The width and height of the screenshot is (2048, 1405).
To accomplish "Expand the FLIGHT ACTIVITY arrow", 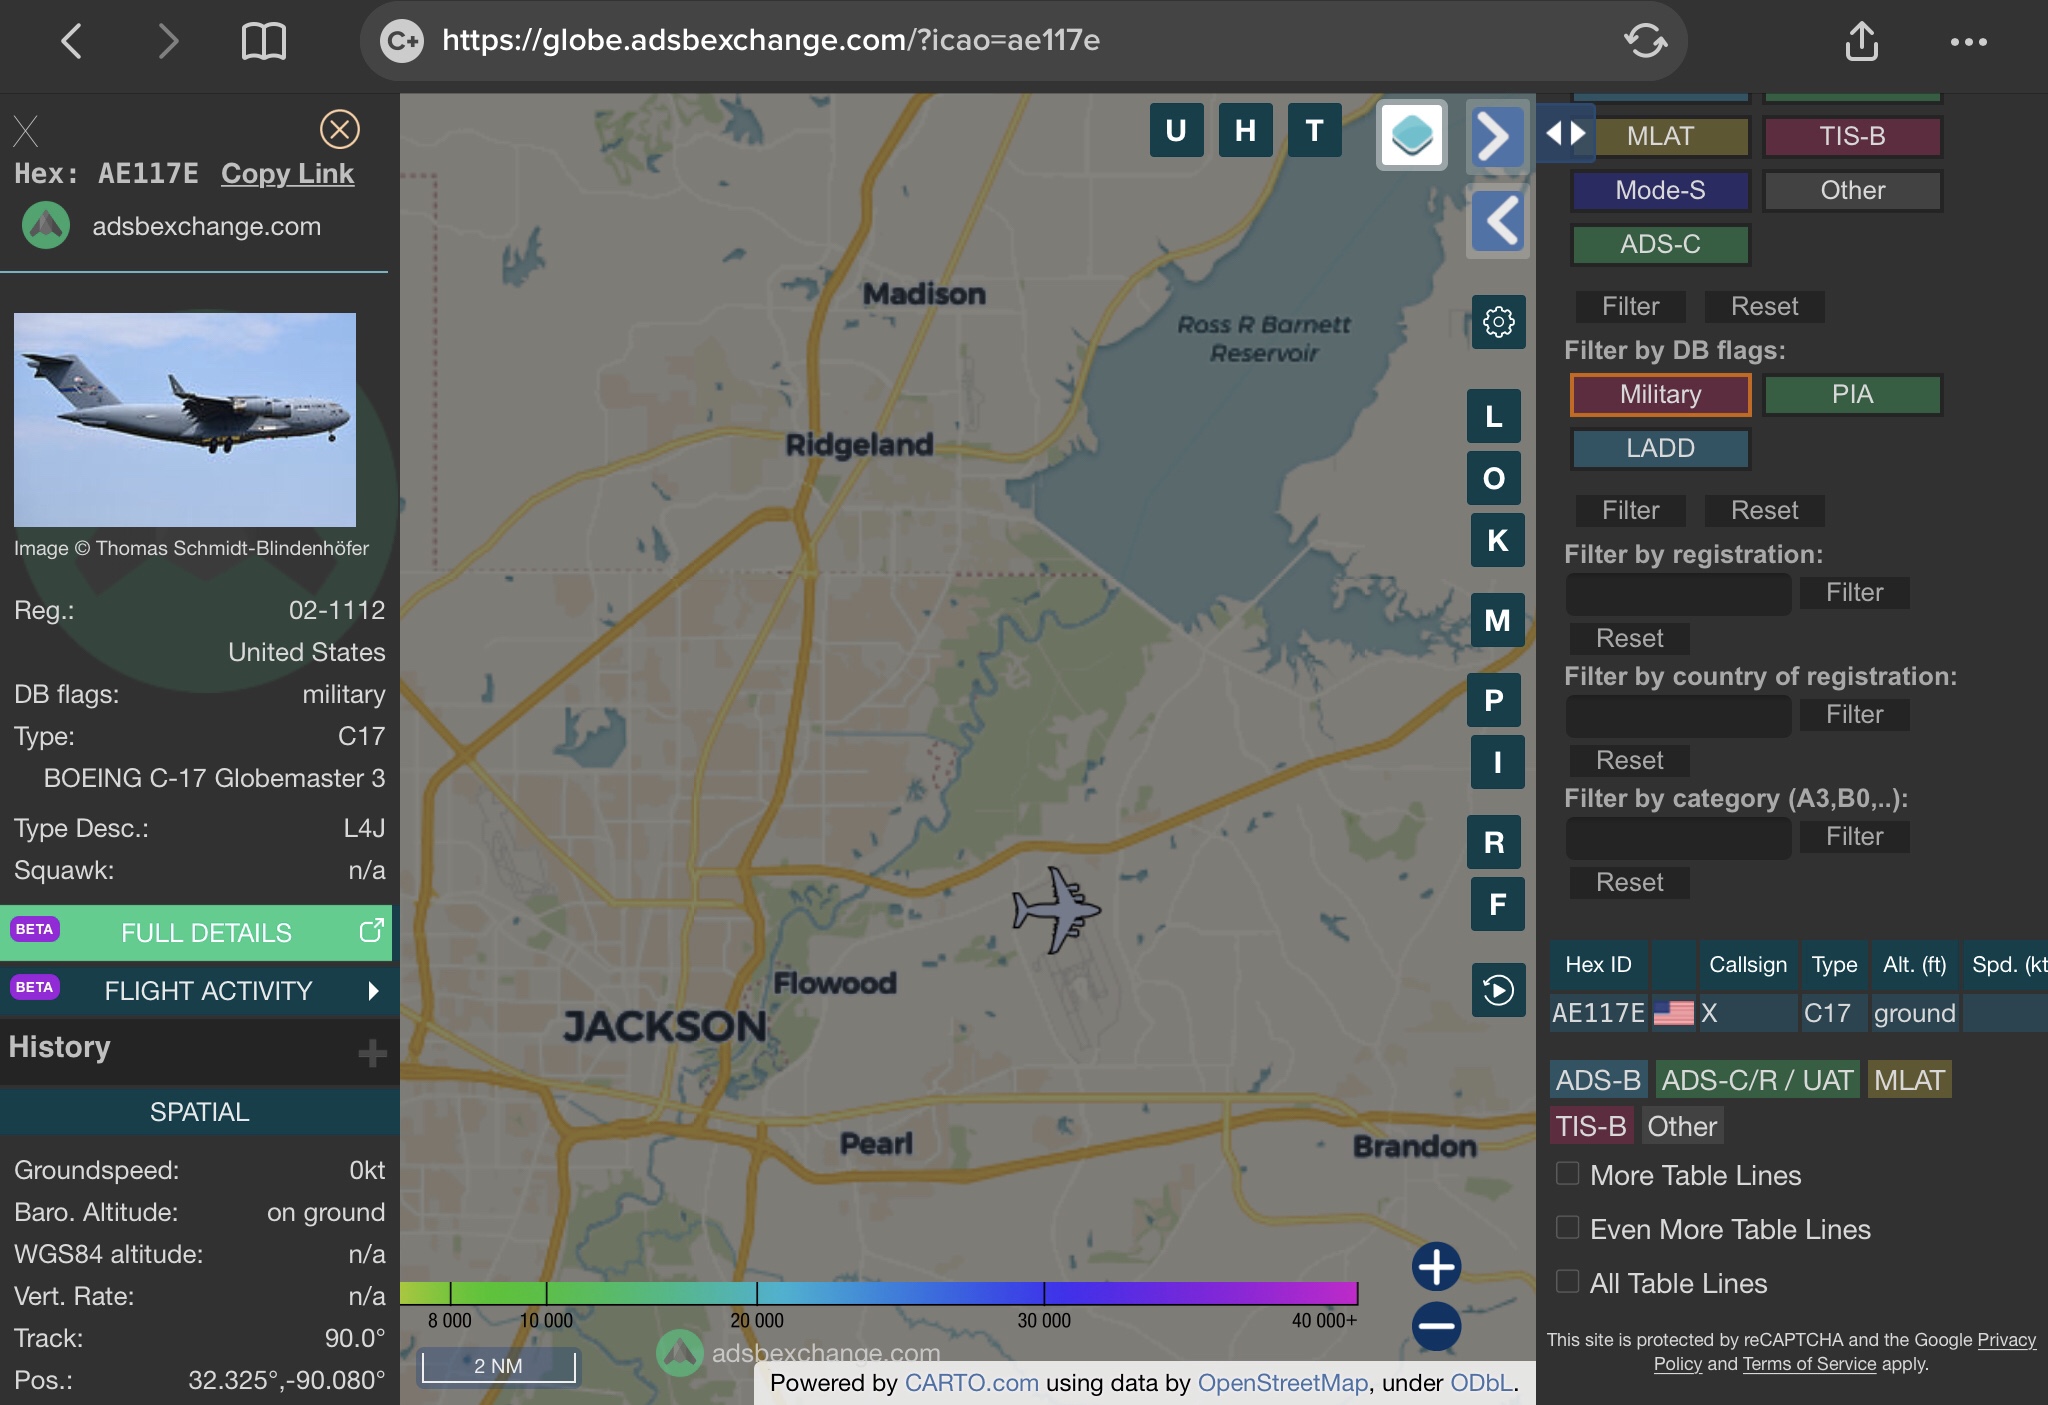I will click(x=373, y=991).
